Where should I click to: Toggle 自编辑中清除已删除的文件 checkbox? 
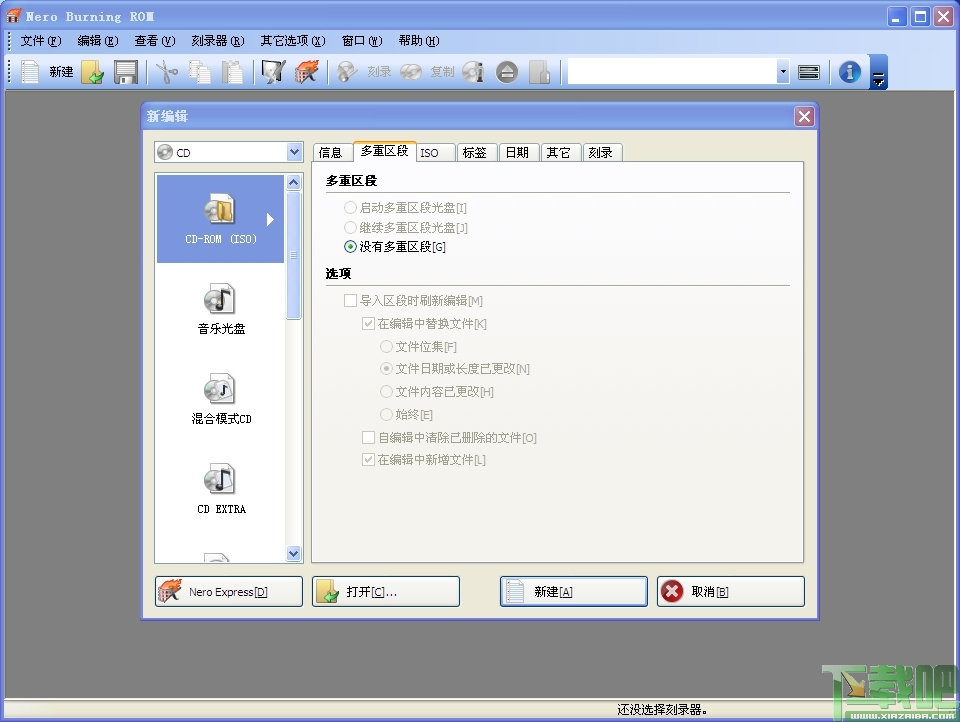(449, 437)
